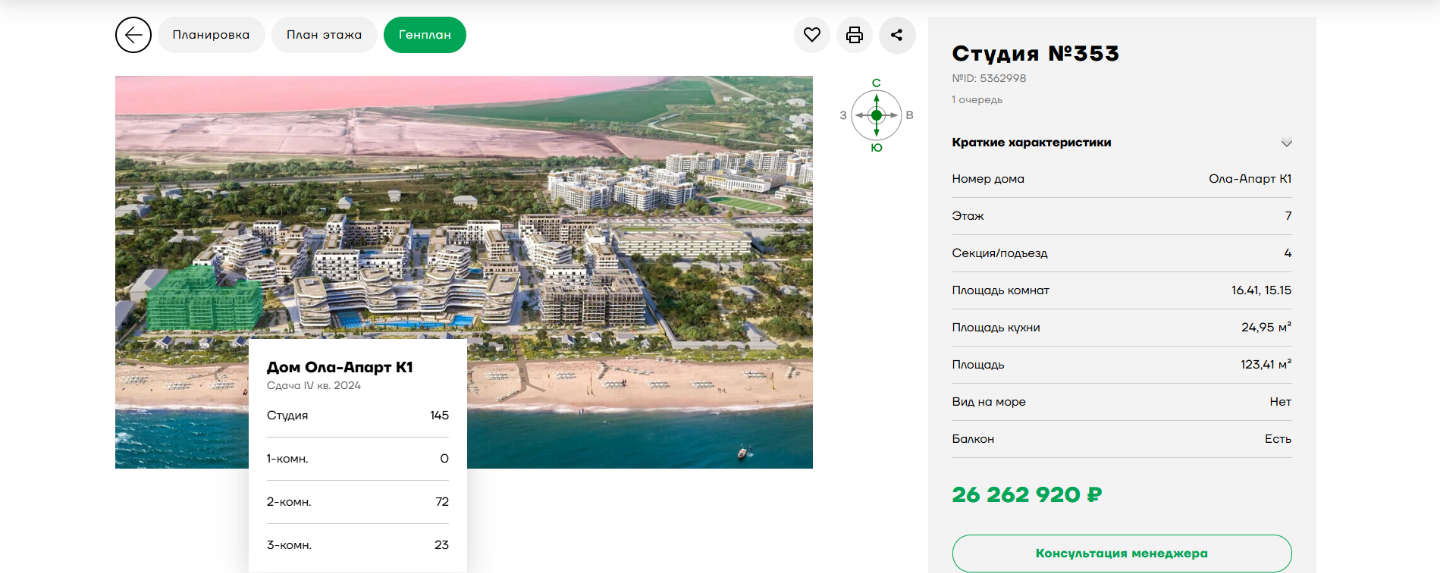Click the 3-room count 23

(x=442, y=545)
